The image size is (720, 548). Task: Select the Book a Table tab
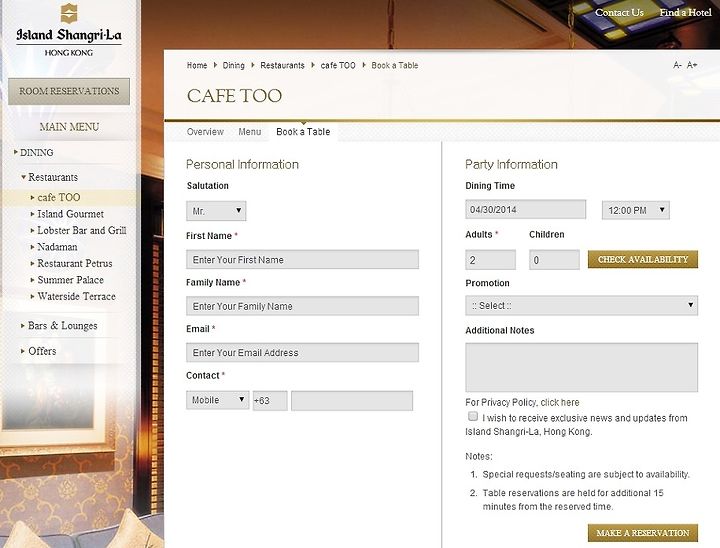point(303,132)
